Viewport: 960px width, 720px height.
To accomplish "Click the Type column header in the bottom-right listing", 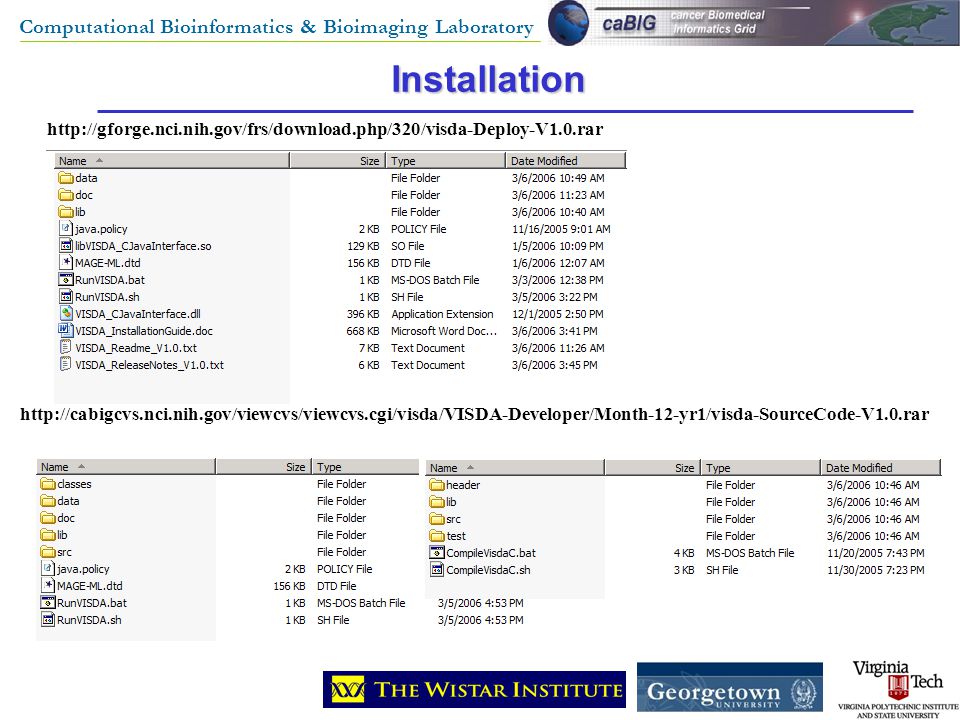I will point(760,468).
